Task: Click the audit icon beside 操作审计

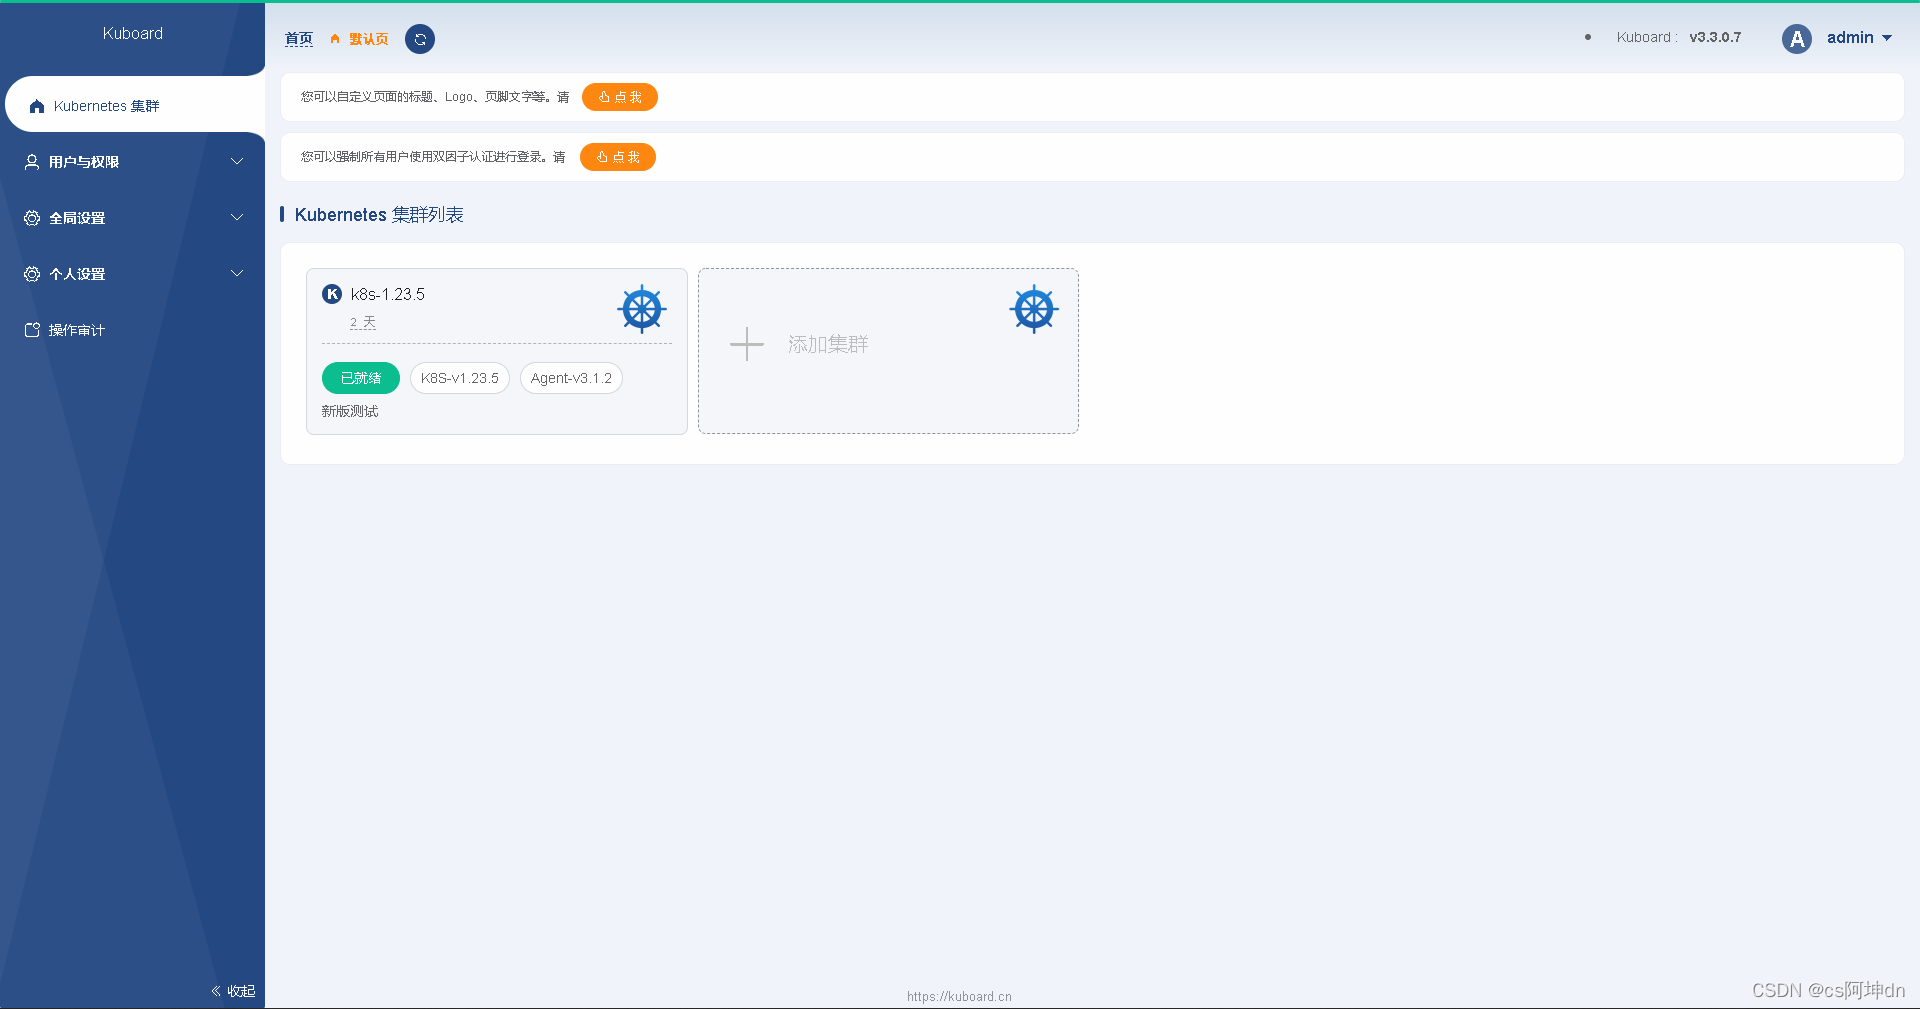Action: click(32, 330)
